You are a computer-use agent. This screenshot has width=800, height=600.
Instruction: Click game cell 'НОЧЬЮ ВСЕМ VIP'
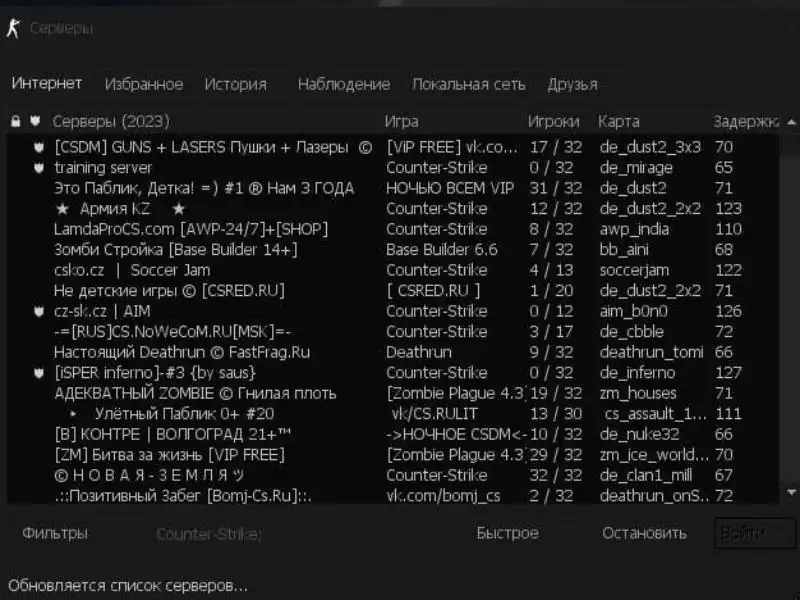click(450, 188)
